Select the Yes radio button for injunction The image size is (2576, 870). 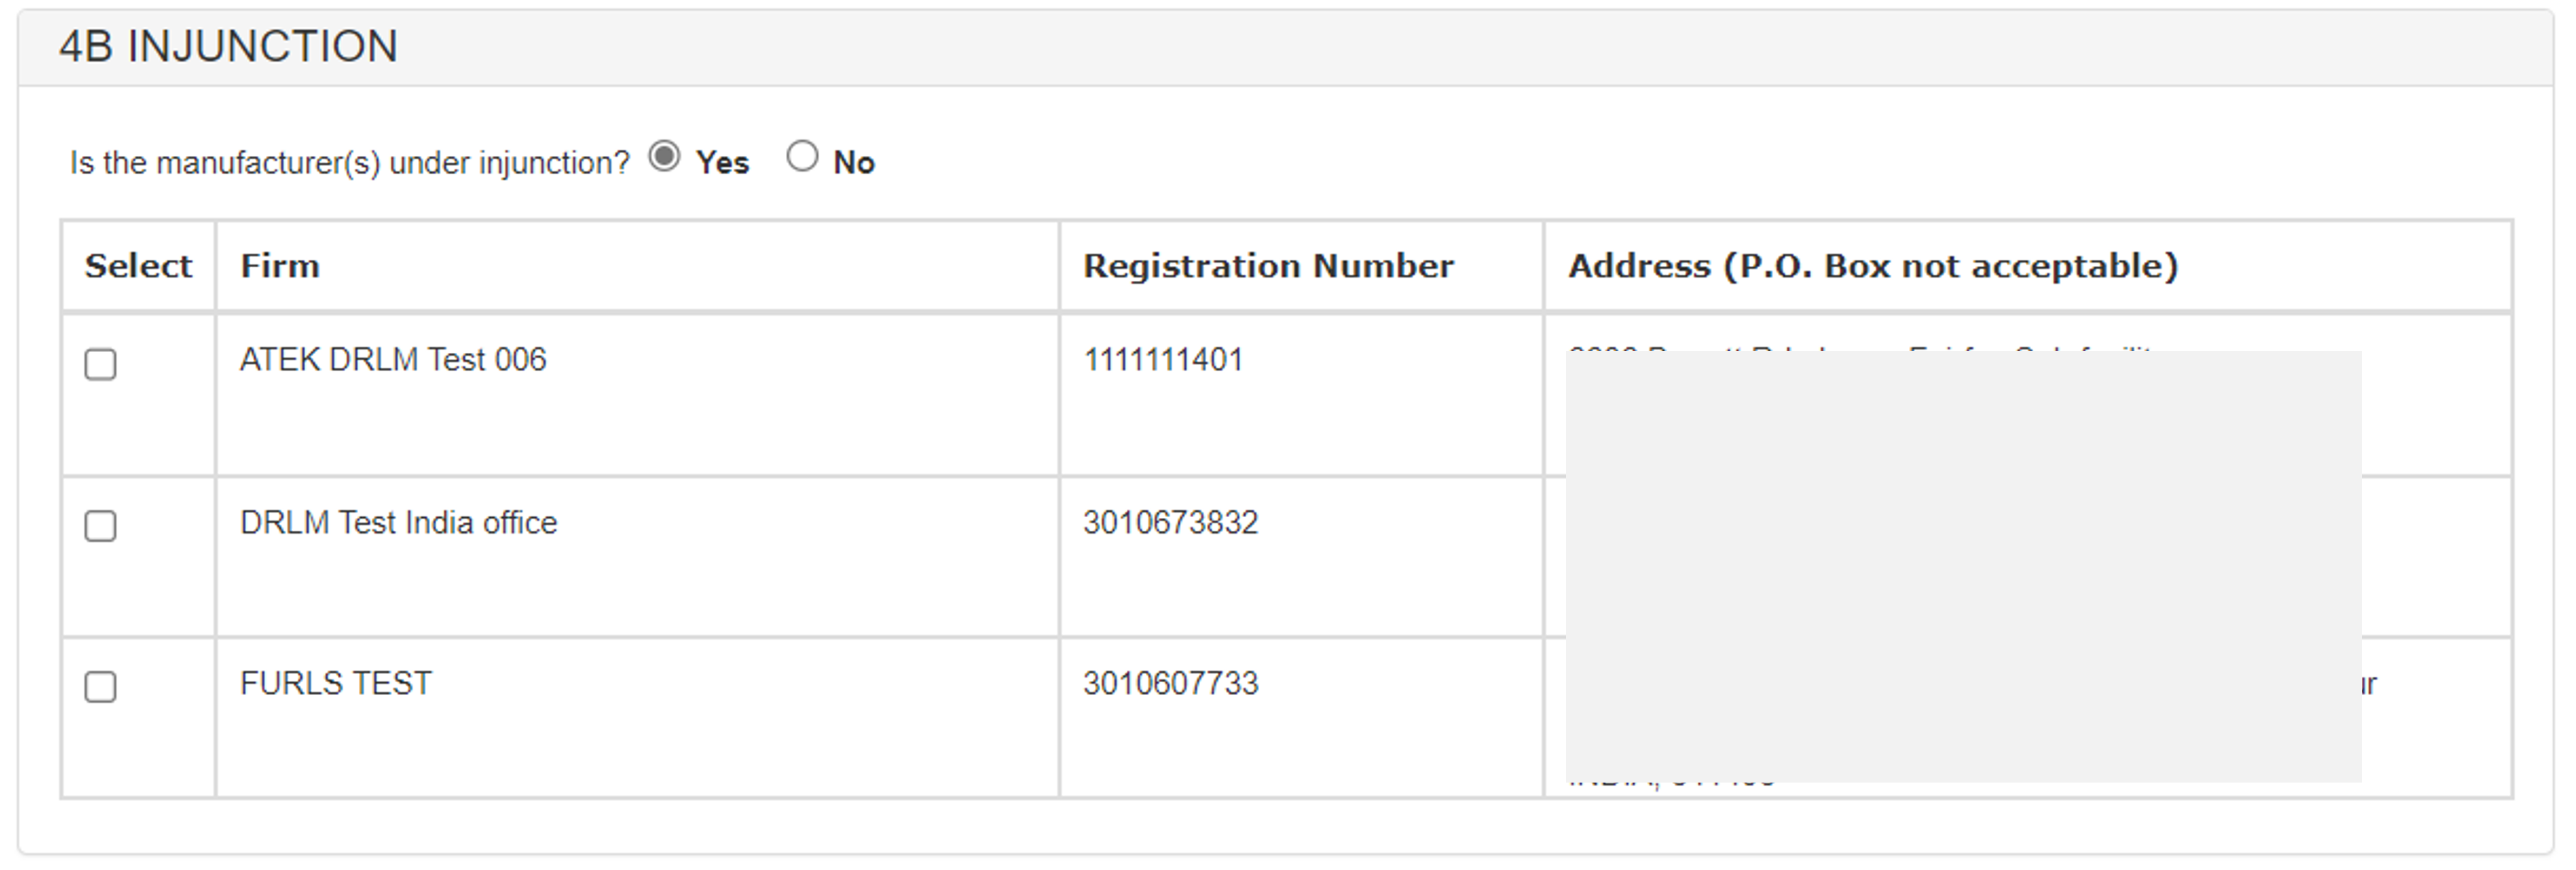pos(664,157)
